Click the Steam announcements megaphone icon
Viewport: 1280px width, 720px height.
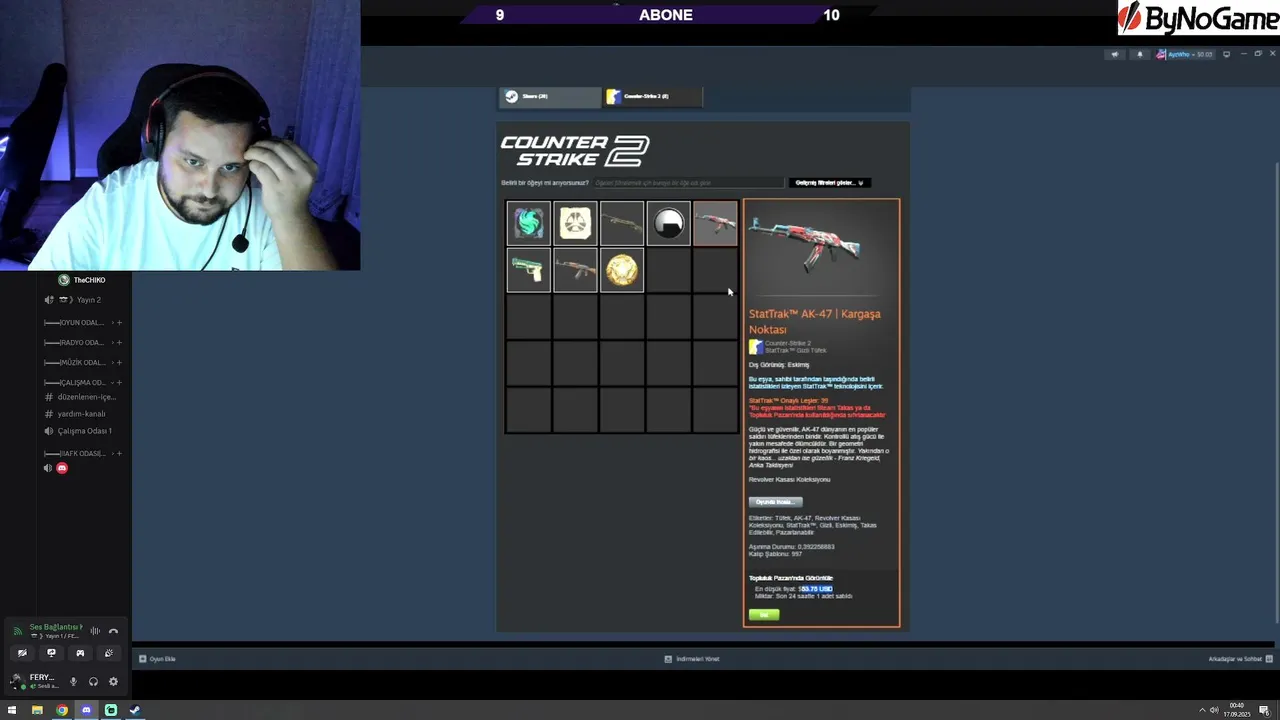tap(1115, 54)
